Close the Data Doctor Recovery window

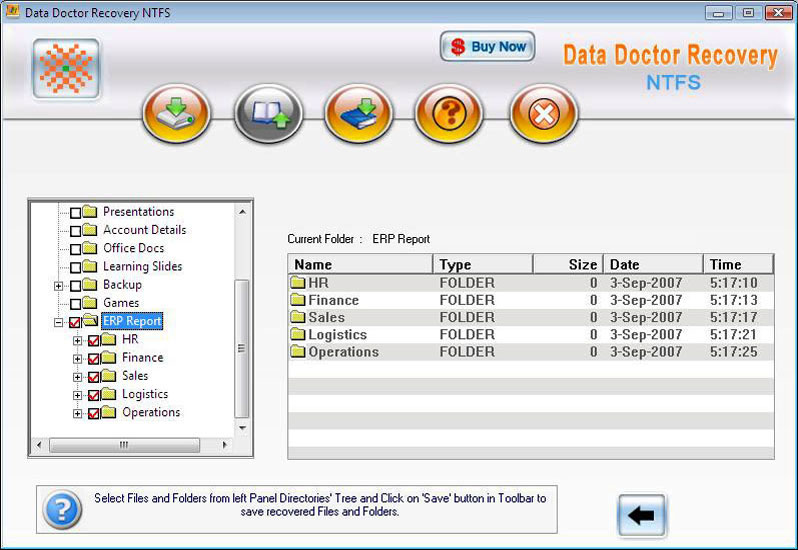pos(779,12)
